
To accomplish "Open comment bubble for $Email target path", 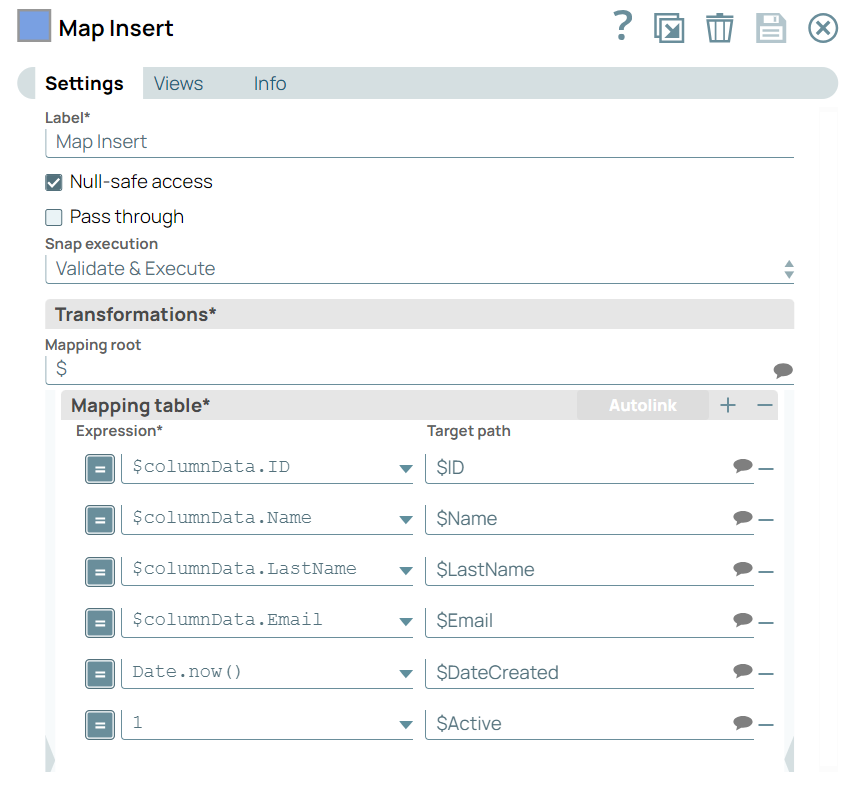I will click(742, 620).
